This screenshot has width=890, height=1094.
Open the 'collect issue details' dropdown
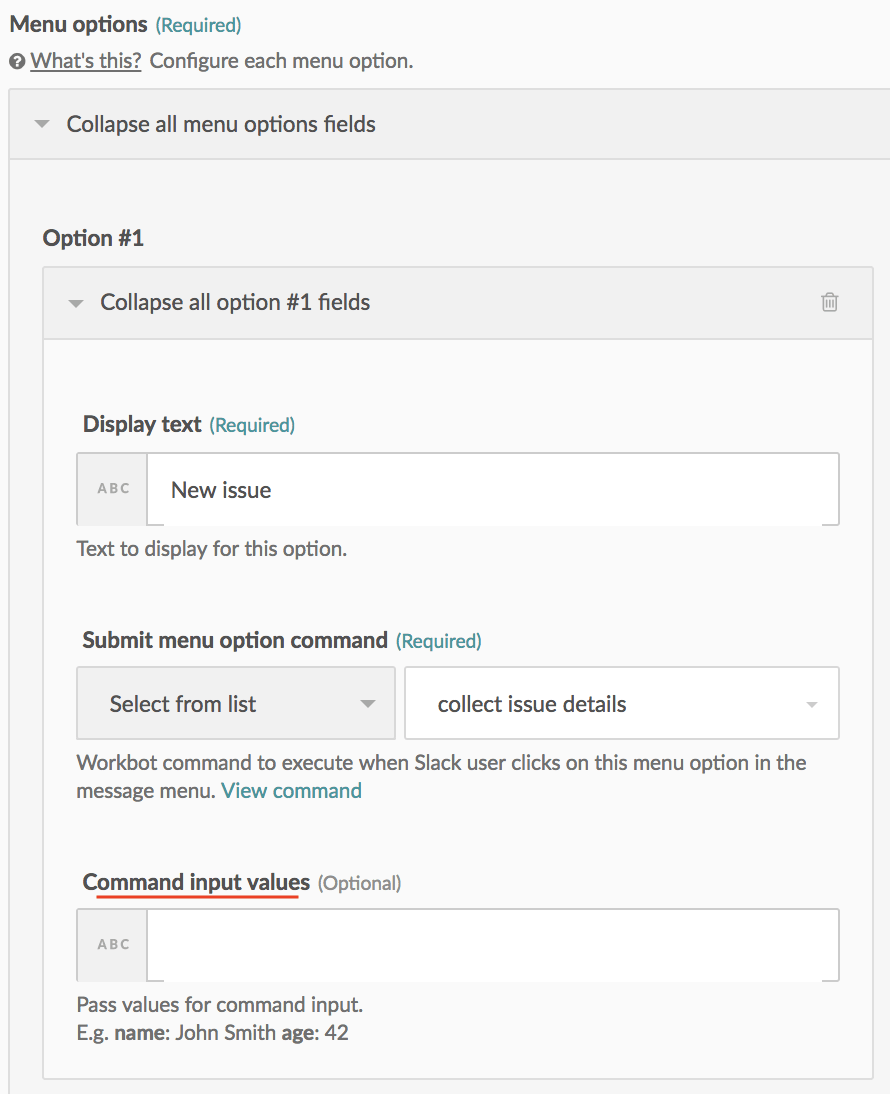(621, 704)
